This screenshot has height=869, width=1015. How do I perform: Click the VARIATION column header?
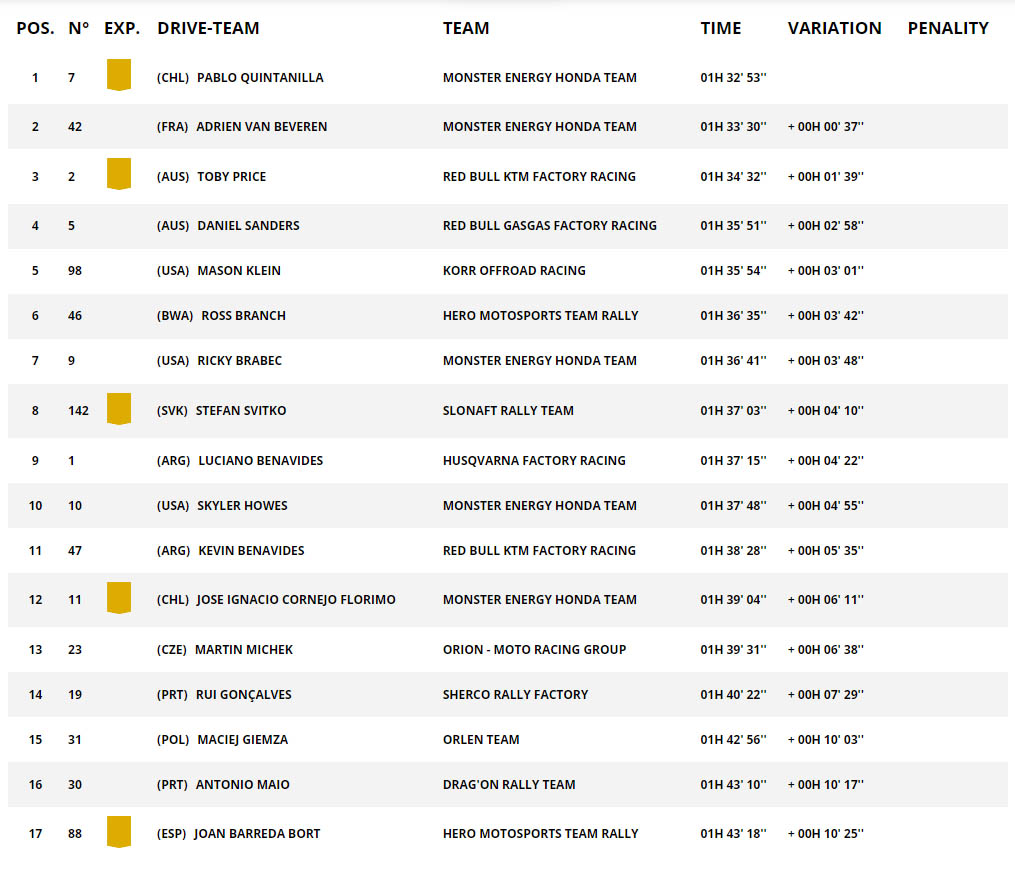point(834,28)
